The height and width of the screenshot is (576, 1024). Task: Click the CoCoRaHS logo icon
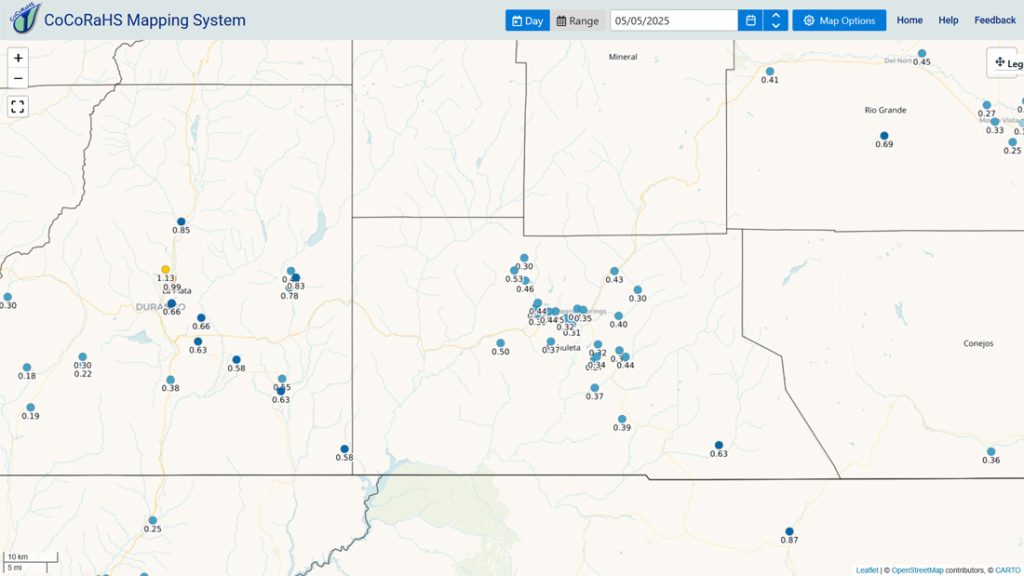pyautogui.click(x=25, y=18)
